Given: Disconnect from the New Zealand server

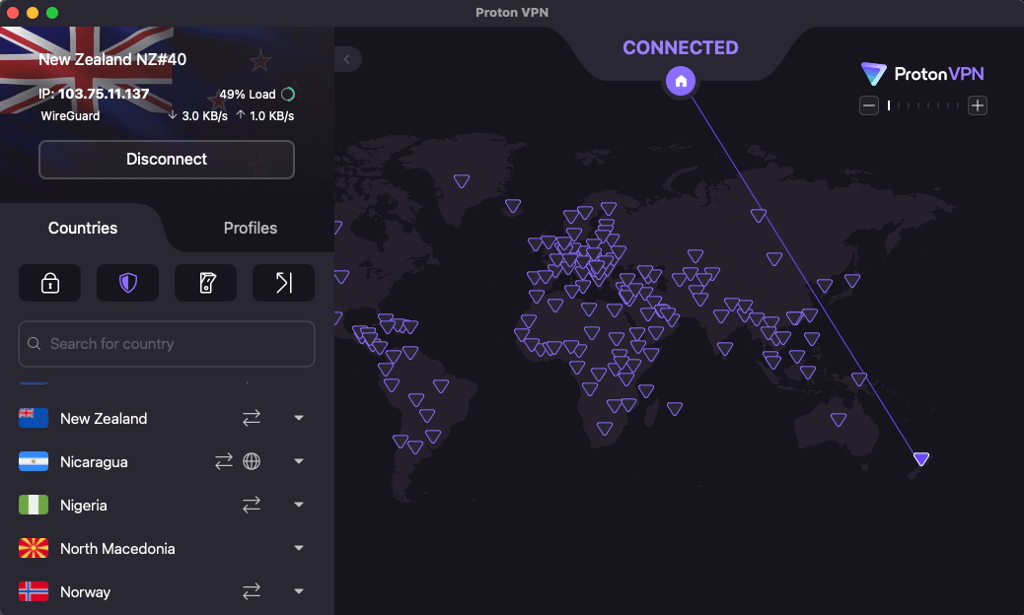Looking at the screenshot, I should 167,159.
